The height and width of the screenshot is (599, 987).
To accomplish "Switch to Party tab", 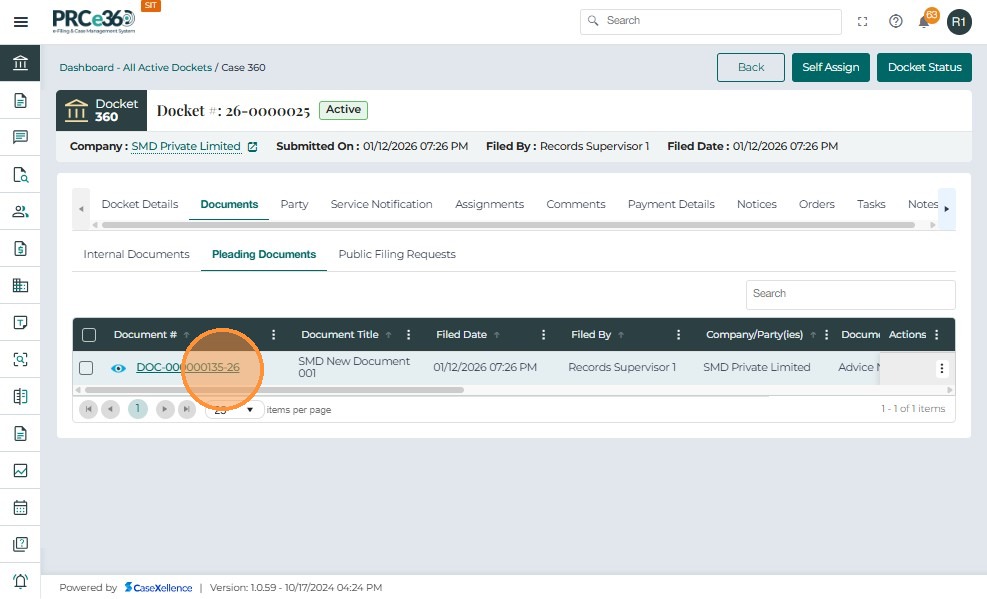I will point(294,204).
